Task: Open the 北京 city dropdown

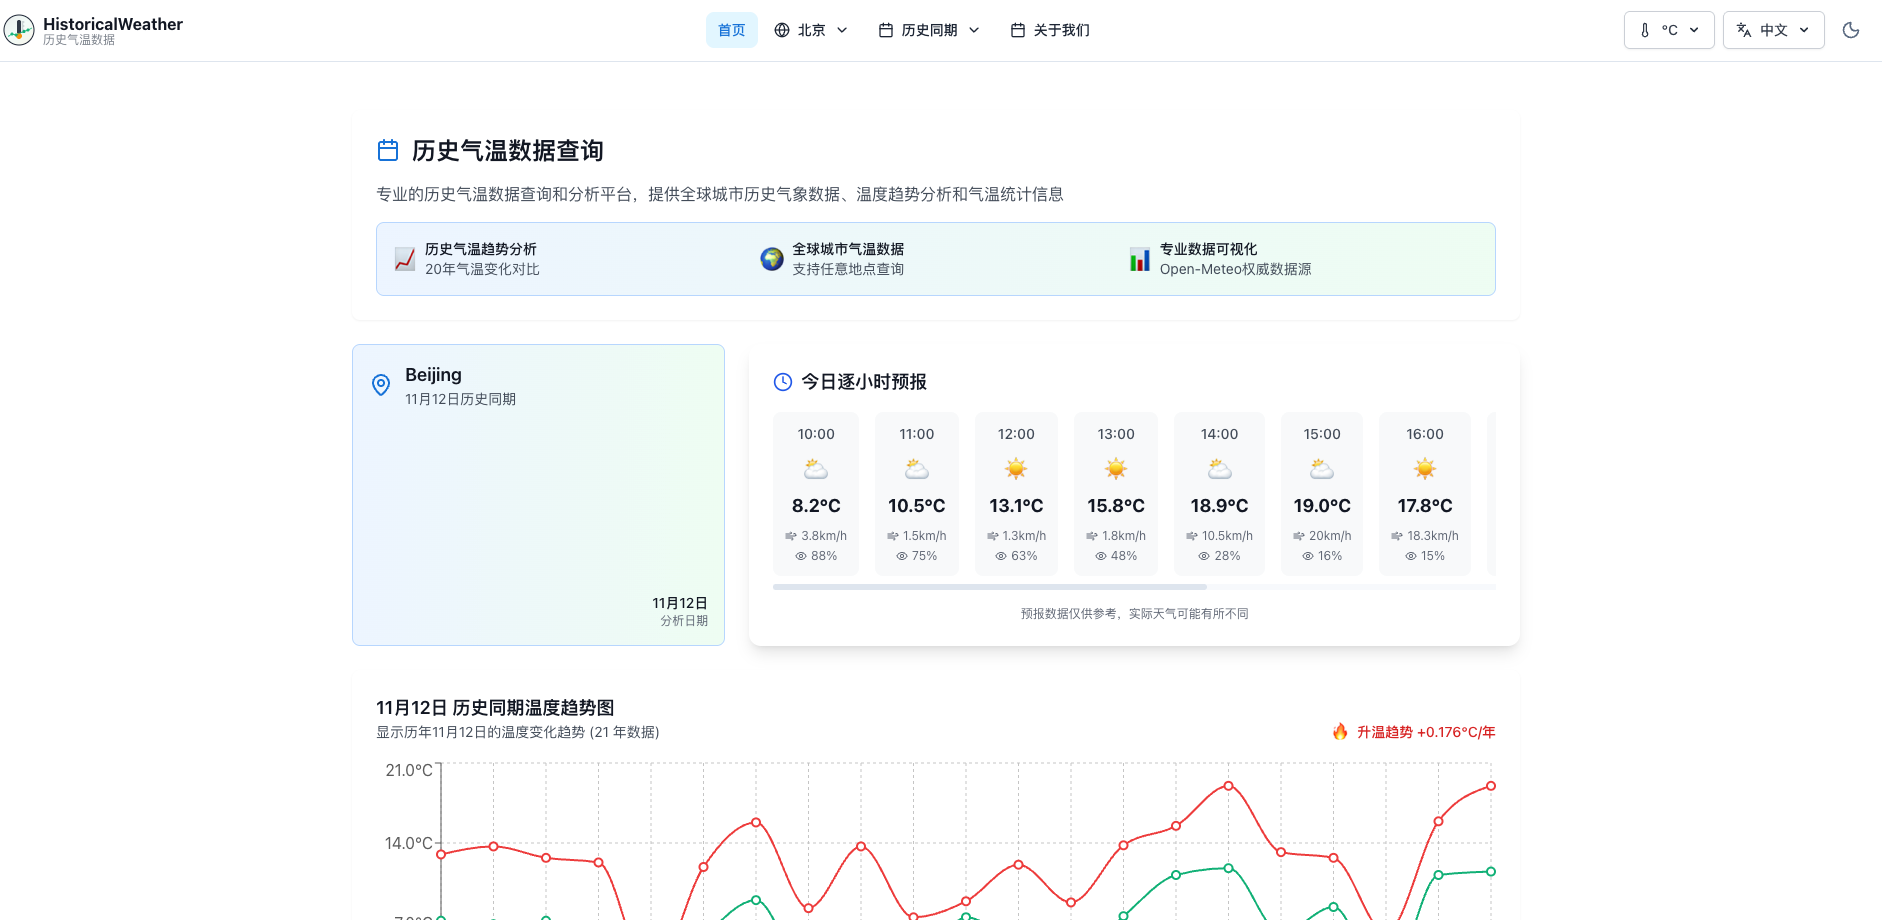Action: pos(812,29)
